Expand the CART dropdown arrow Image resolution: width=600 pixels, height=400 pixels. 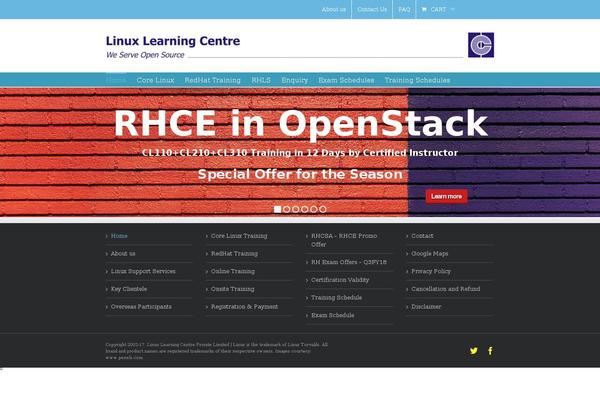(x=453, y=9)
